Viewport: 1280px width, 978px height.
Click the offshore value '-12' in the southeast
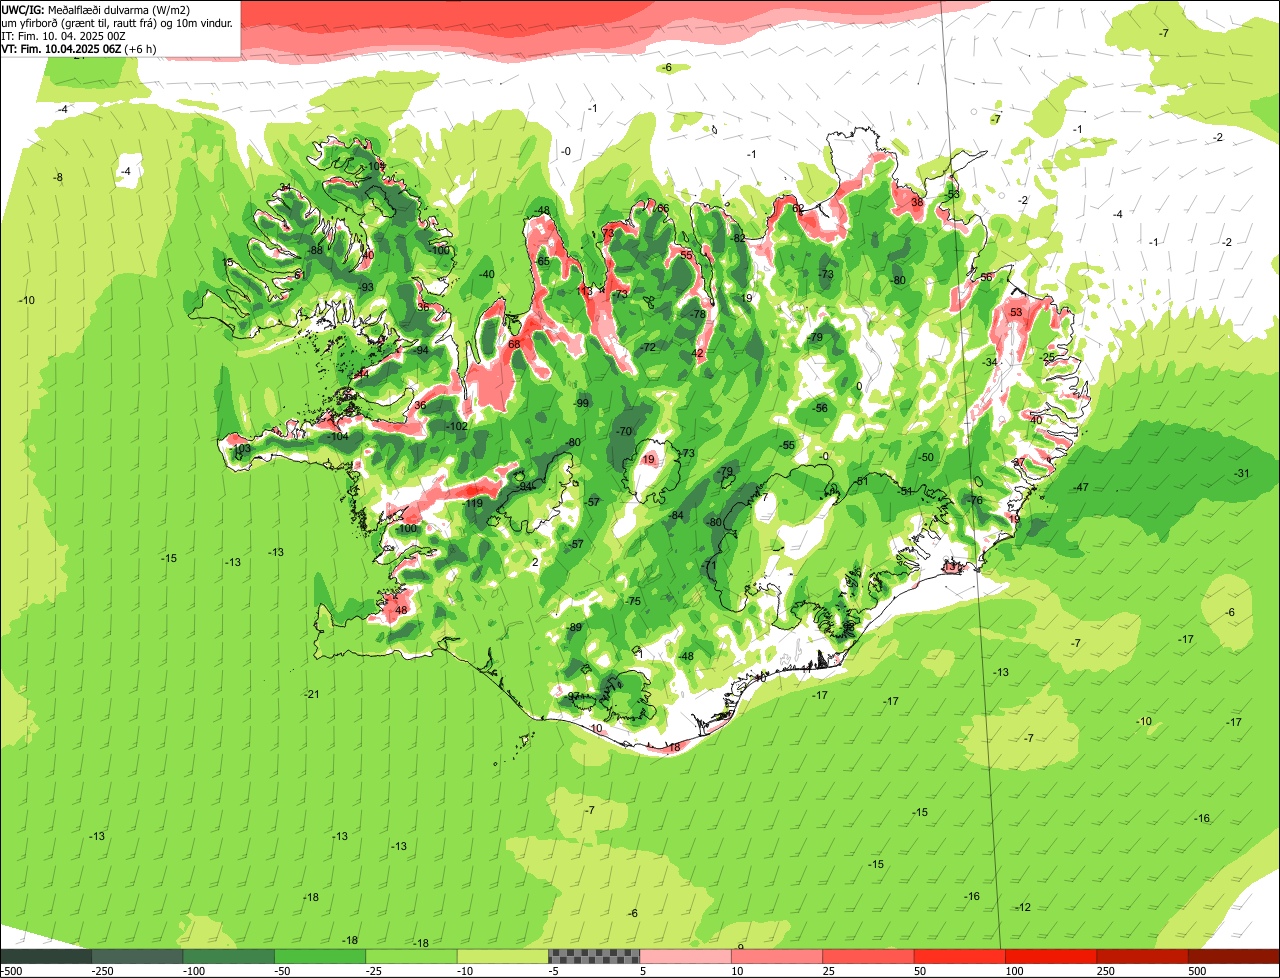click(x=1023, y=907)
